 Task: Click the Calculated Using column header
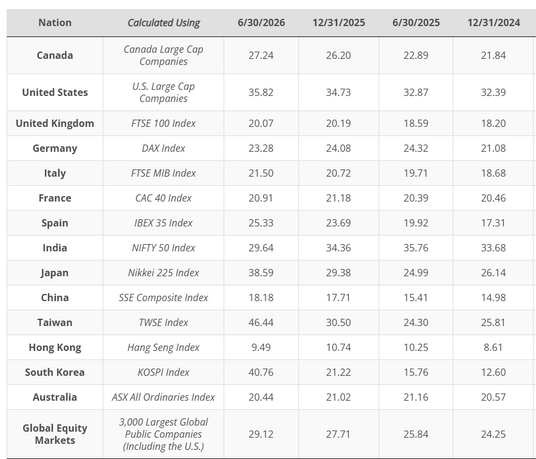tap(163, 23)
